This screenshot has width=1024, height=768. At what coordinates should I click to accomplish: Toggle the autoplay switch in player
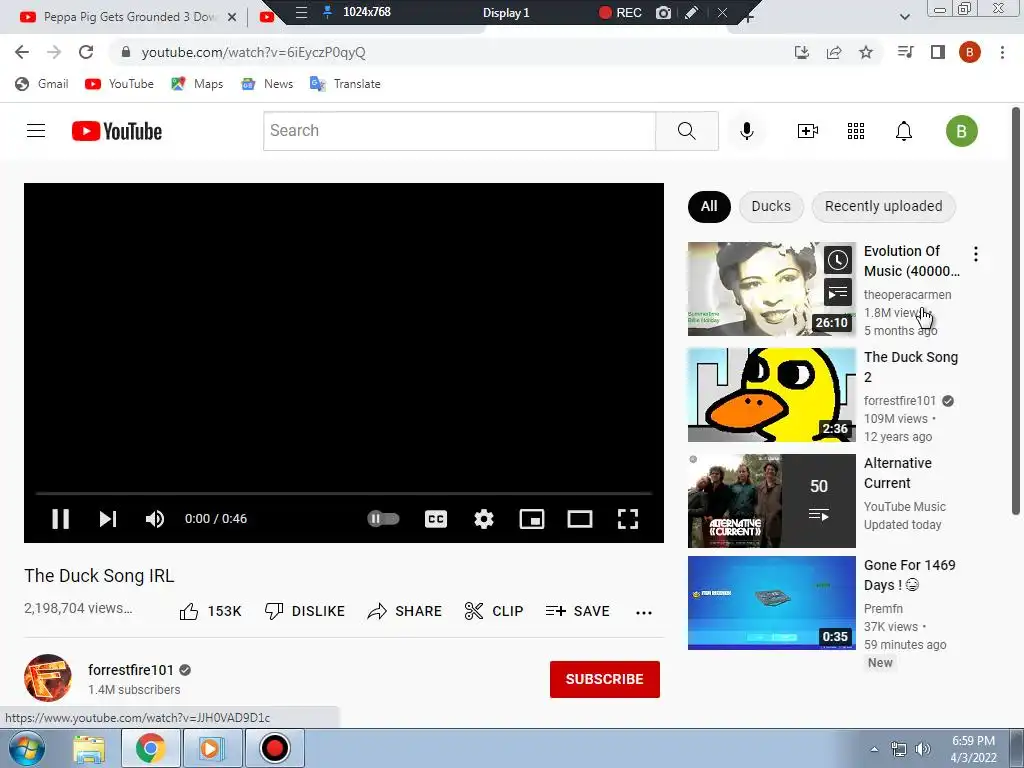383,519
